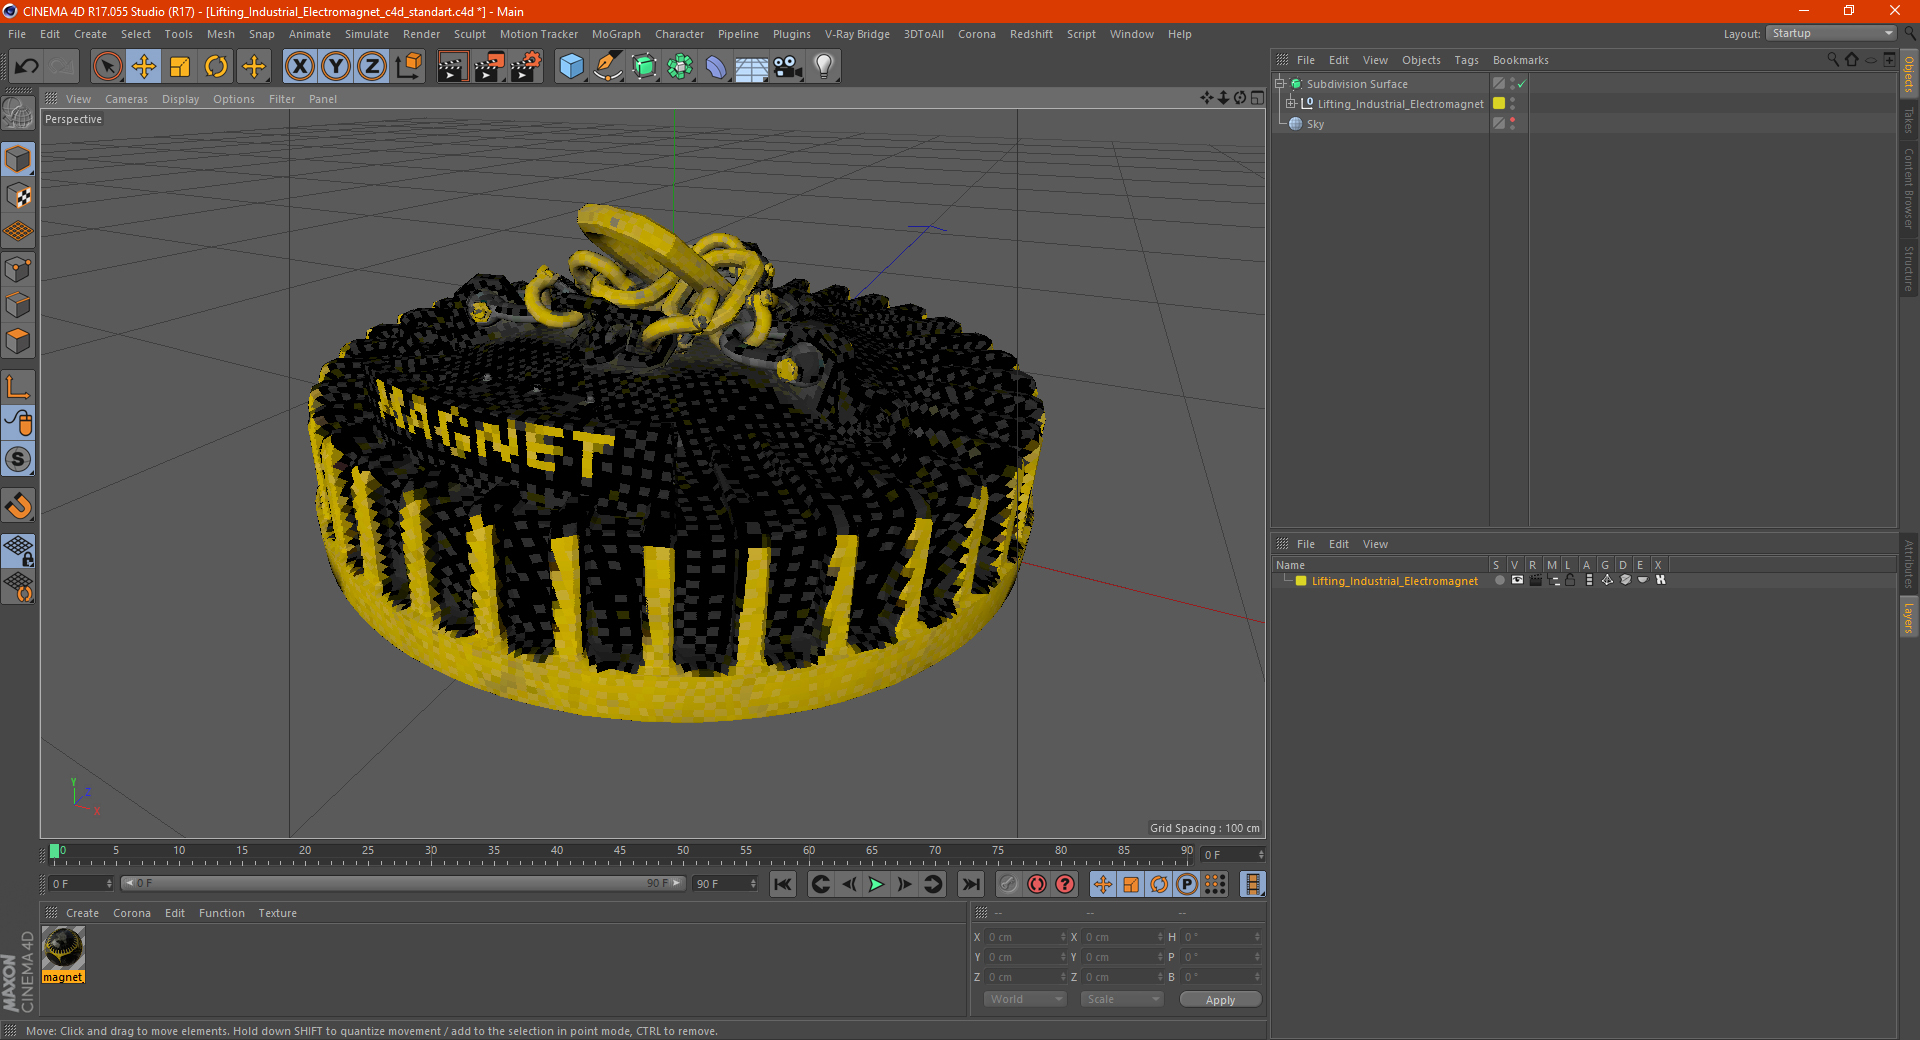Open the Simulate menu
Image resolution: width=1920 pixels, height=1040 pixels.
coord(367,34)
